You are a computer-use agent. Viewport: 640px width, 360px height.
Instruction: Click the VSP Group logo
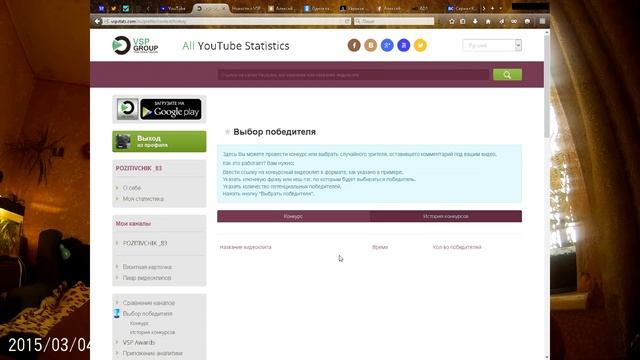tap(135, 45)
